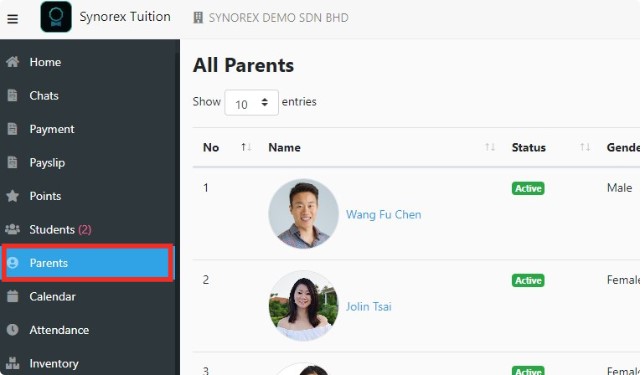This screenshot has height=375, width=641.
Task: Click the star icon for Points
Action: [12, 196]
